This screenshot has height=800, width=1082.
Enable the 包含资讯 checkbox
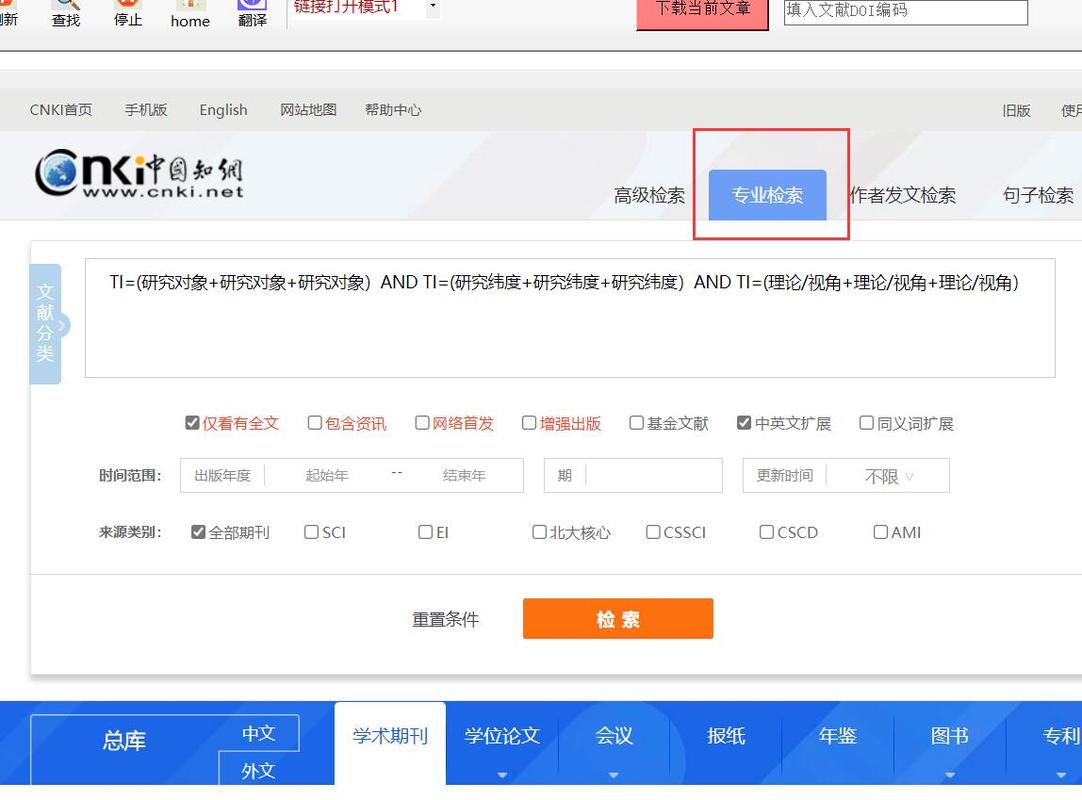[315, 422]
